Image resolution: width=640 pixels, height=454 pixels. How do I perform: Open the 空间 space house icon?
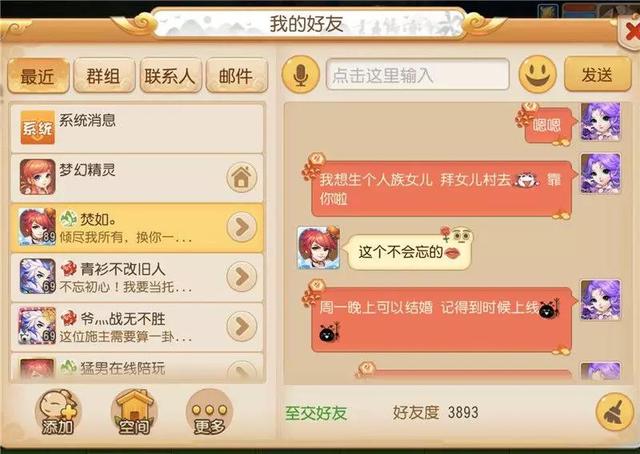133,412
